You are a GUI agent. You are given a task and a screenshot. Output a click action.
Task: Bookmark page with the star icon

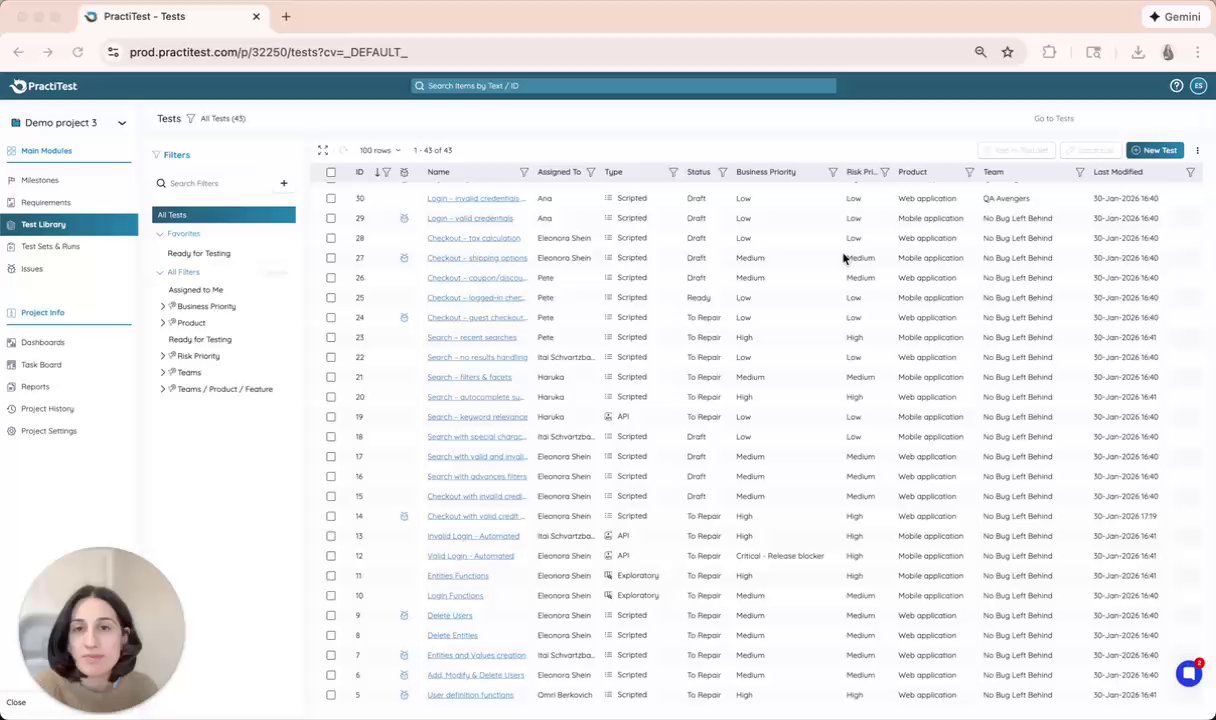point(1007,52)
